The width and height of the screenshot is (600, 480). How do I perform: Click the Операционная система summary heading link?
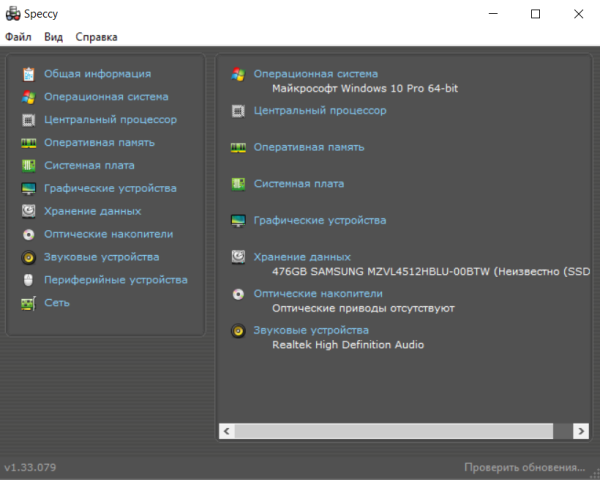(x=316, y=73)
